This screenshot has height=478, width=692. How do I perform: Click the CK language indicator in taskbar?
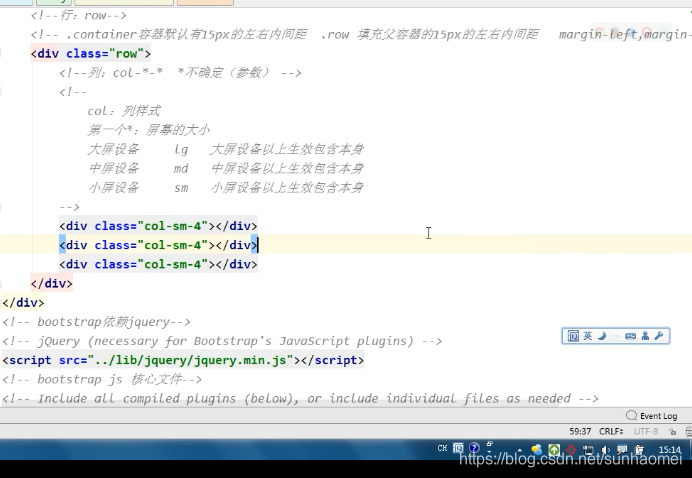[x=442, y=448]
